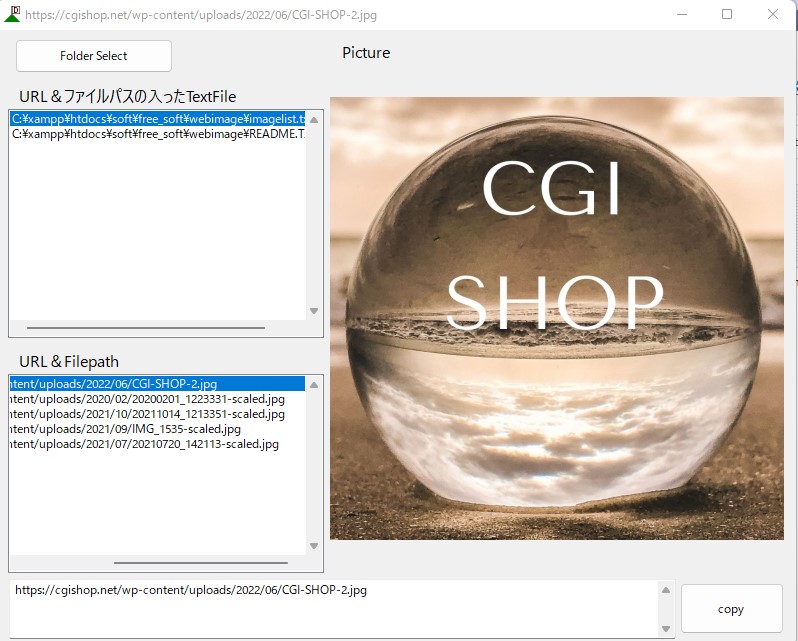This screenshot has width=798, height=641.
Task: Click the down arrow of TextFile list scrollbar
Action: click(x=314, y=311)
